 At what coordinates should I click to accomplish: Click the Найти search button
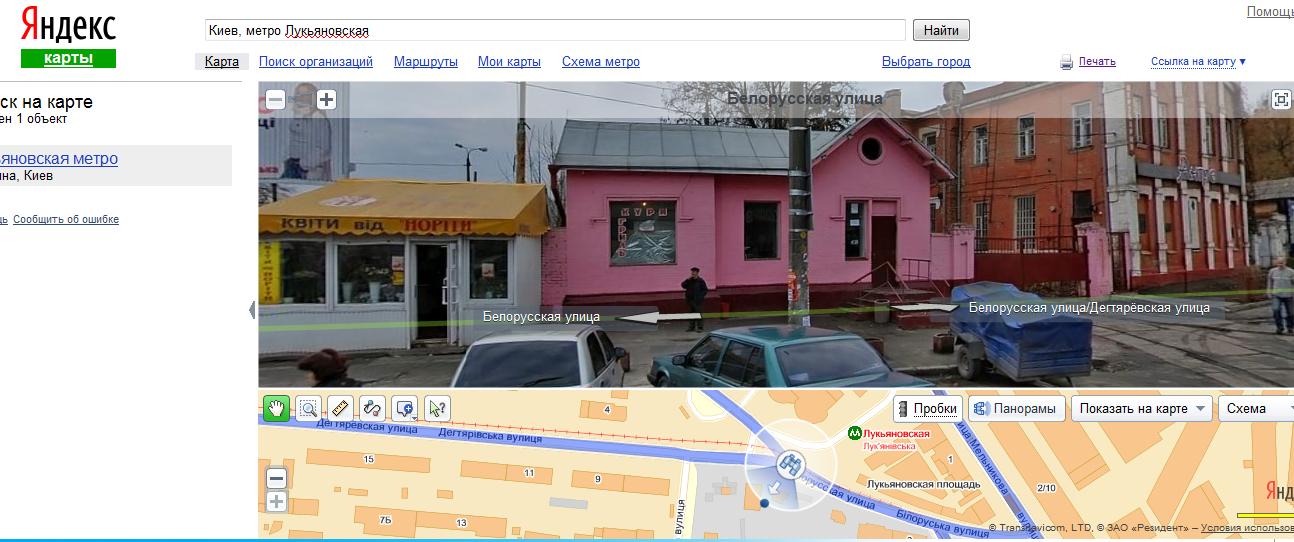(x=941, y=31)
